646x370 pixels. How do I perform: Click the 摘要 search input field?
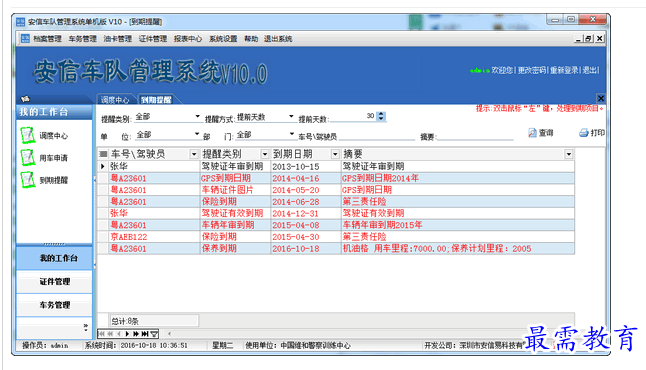point(475,136)
